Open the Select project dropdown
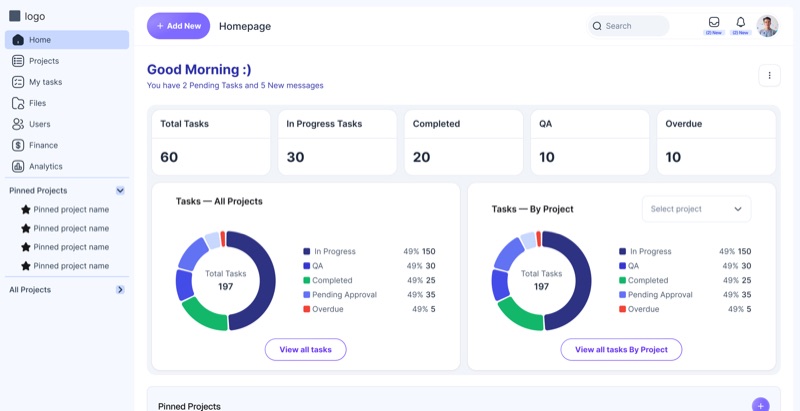800x411 pixels. [x=696, y=209]
